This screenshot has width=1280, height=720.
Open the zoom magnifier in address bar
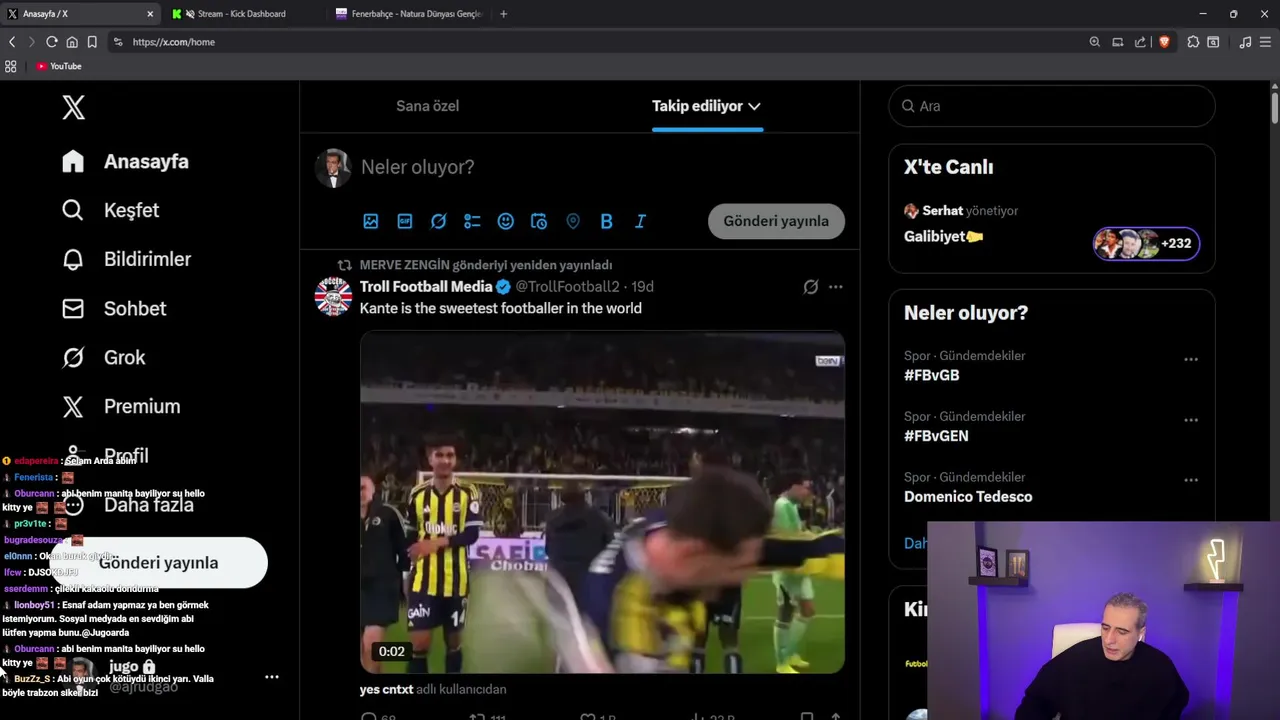[x=1095, y=42]
